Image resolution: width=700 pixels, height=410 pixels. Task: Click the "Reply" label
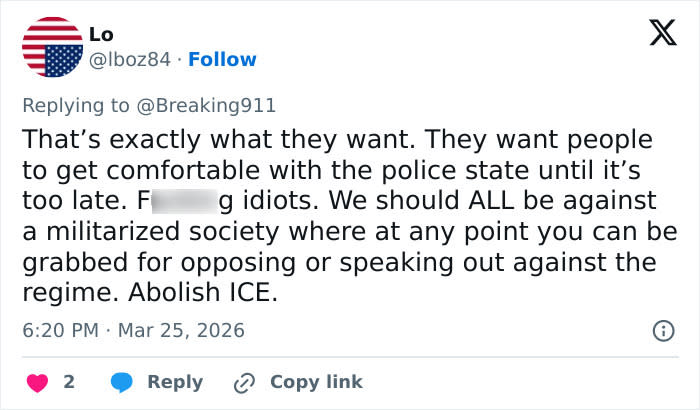(x=175, y=382)
